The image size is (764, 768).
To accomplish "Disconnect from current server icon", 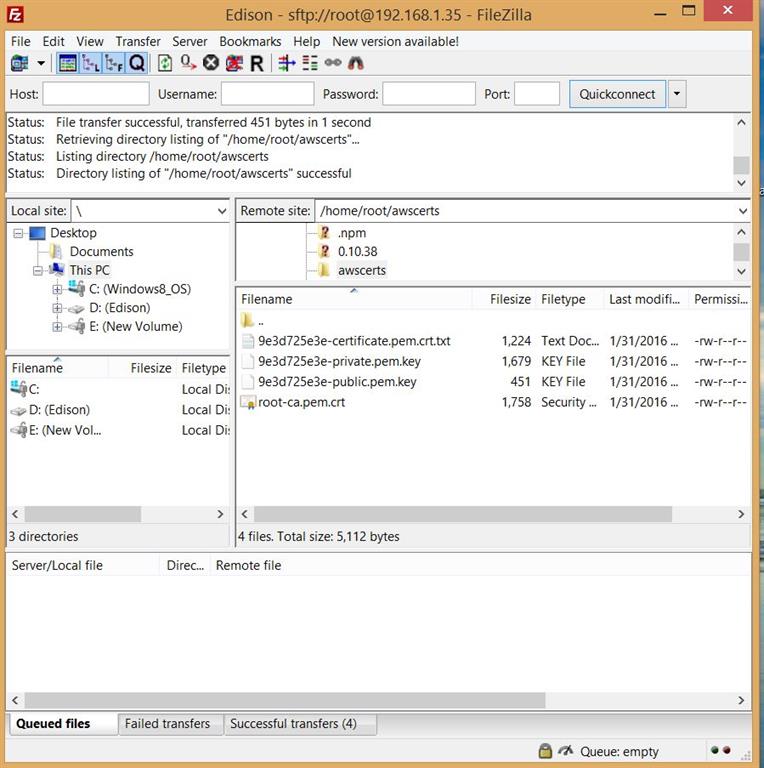I will (x=234, y=63).
